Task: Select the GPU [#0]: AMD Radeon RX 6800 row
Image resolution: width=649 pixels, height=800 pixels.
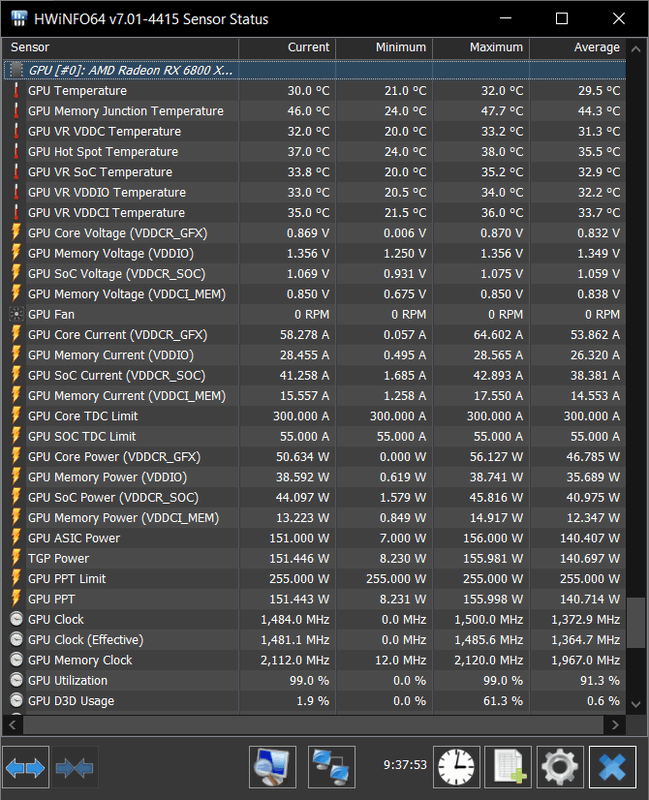Action: point(315,70)
